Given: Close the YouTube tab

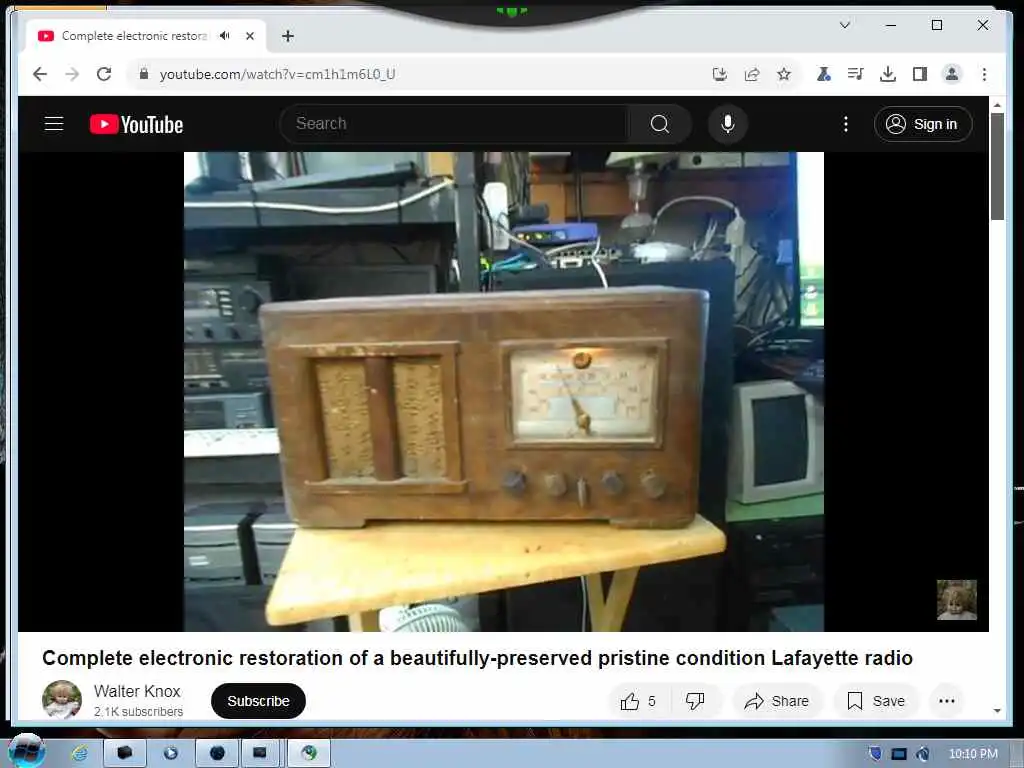Looking at the screenshot, I should pyautogui.click(x=249, y=36).
